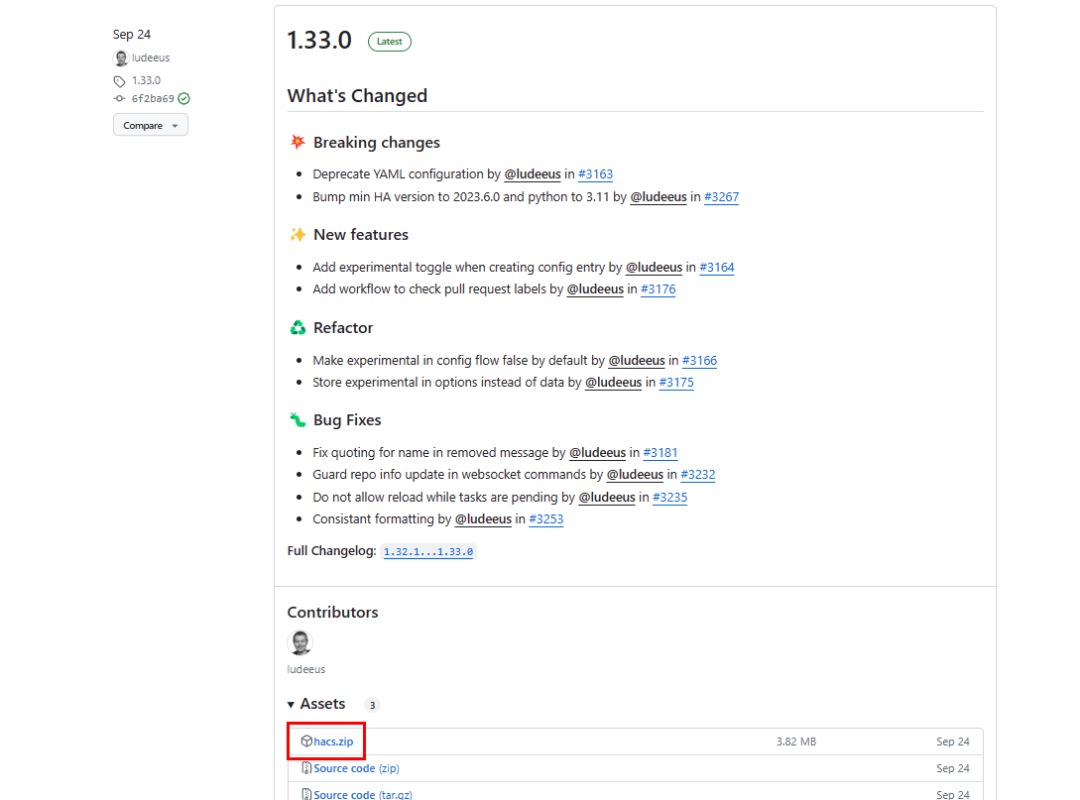Click the small ludeeus avatar in sidebar
This screenshot has height=800, width=1080.
[121, 58]
